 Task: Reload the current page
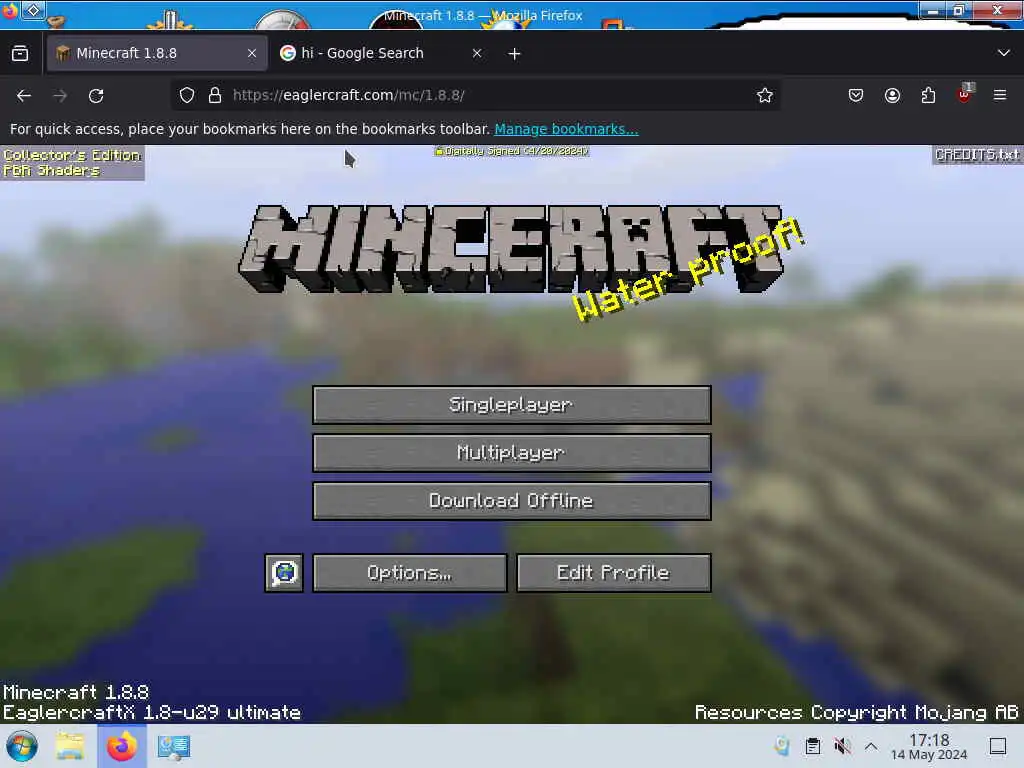pos(96,96)
